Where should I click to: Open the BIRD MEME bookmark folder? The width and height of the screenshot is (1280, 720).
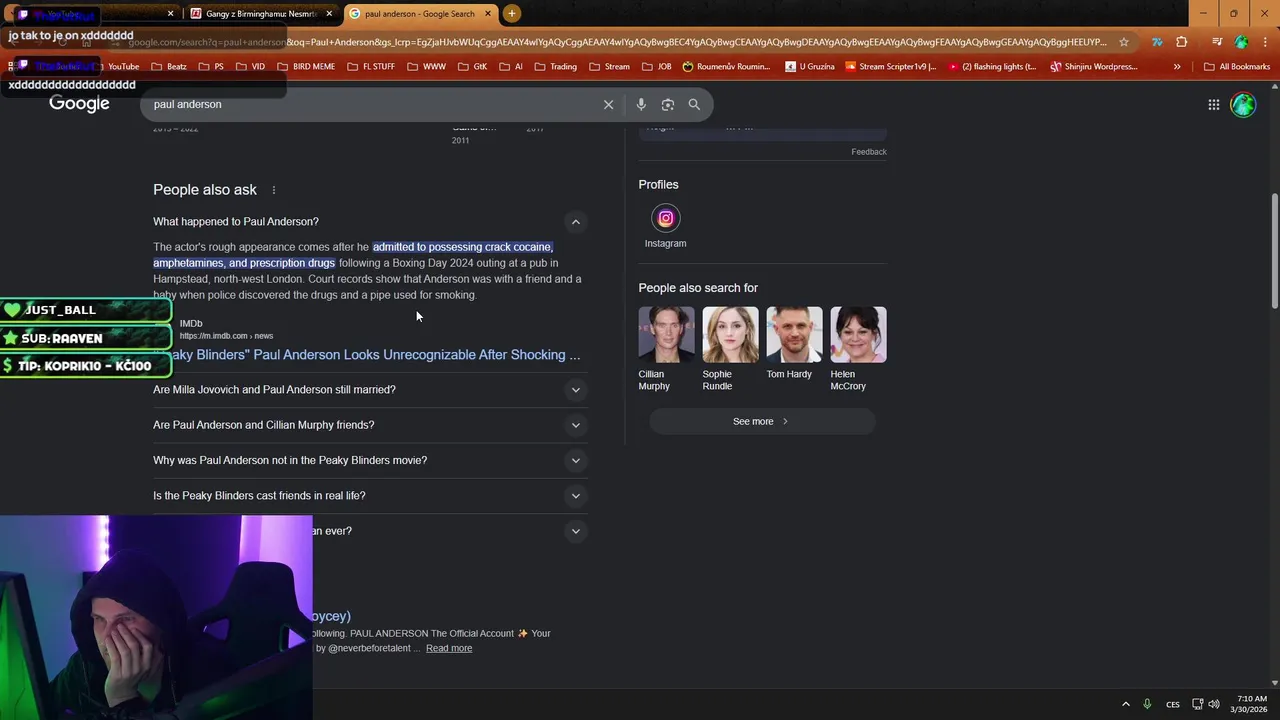pos(305,67)
